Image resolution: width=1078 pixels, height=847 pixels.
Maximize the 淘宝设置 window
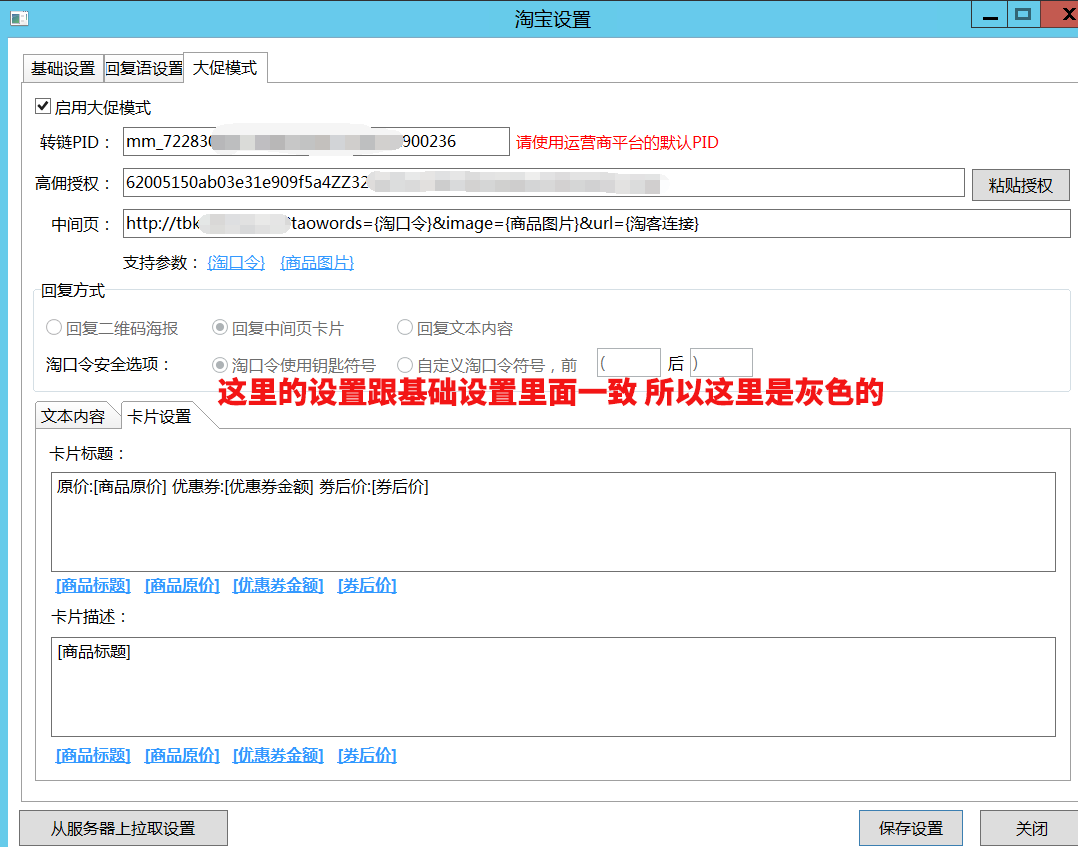point(1024,15)
